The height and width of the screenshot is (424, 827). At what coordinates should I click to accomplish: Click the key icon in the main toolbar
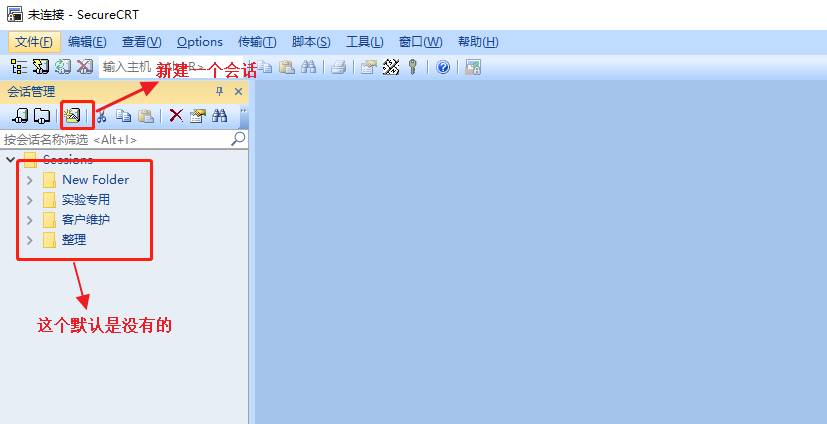(412, 67)
